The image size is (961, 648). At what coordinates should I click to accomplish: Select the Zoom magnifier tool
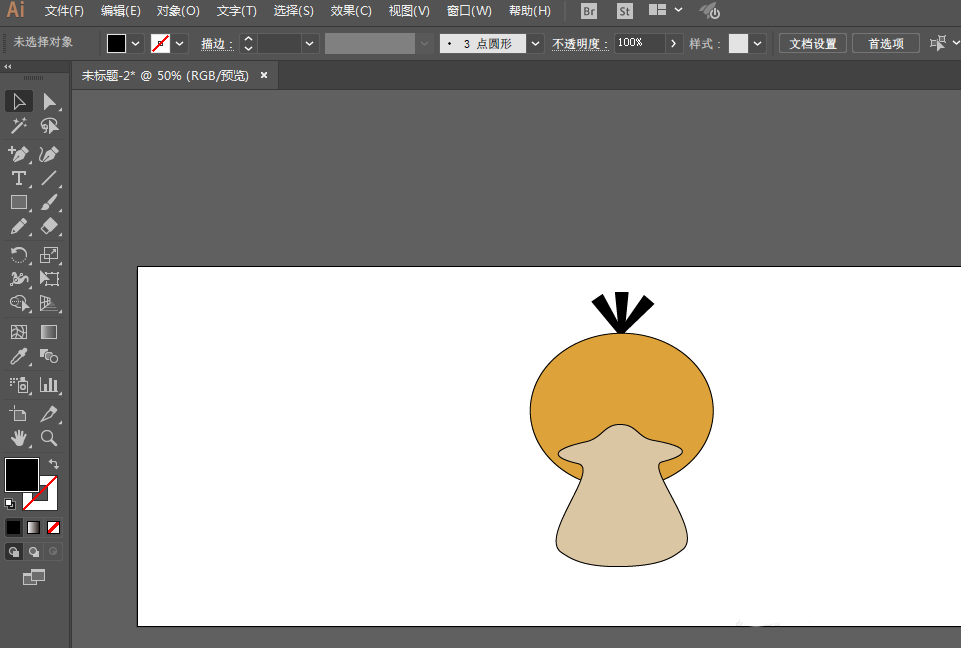49,438
